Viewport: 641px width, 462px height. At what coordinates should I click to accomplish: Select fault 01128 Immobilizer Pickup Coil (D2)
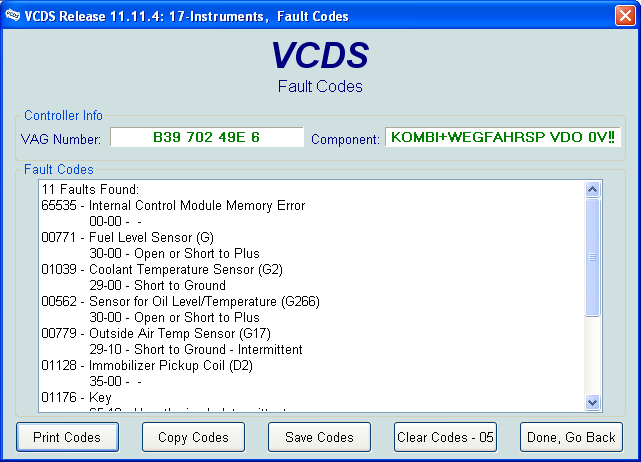147,365
